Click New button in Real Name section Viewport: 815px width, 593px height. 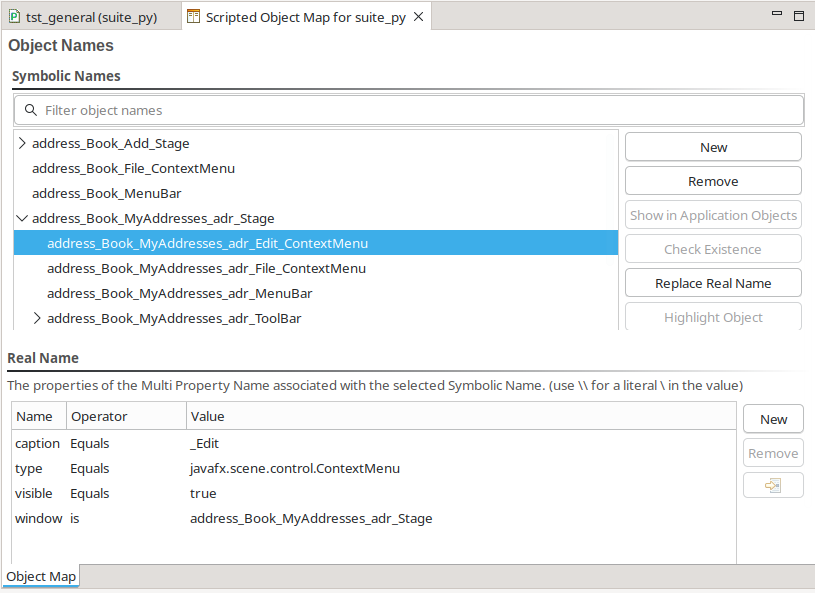pyautogui.click(x=773, y=419)
